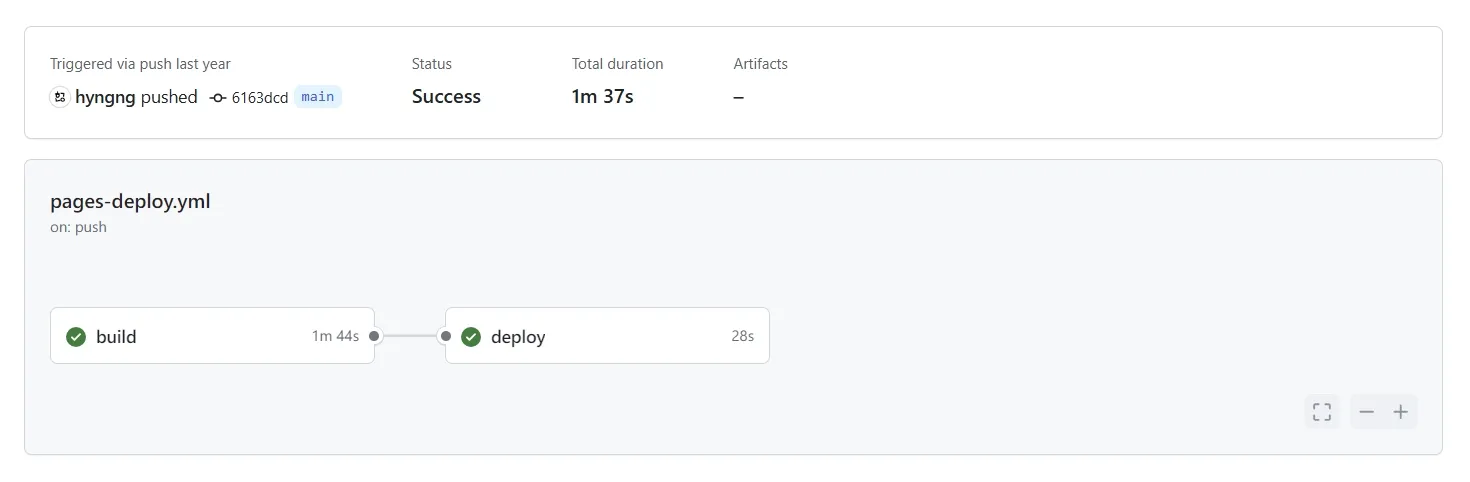Zoom in the workflow graph with plus
Image resolution: width=1470 pixels, height=482 pixels.
point(1401,412)
